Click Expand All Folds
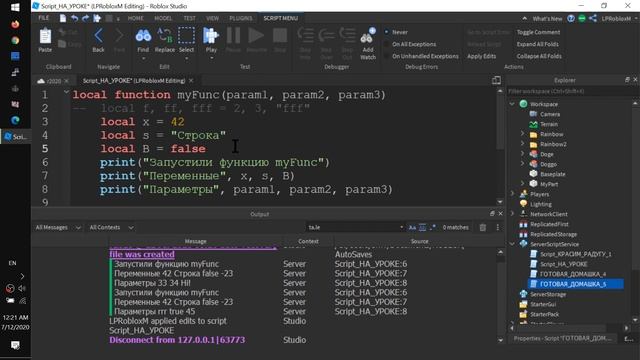Image resolution: width=640 pixels, height=360 pixels. click(538, 44)
